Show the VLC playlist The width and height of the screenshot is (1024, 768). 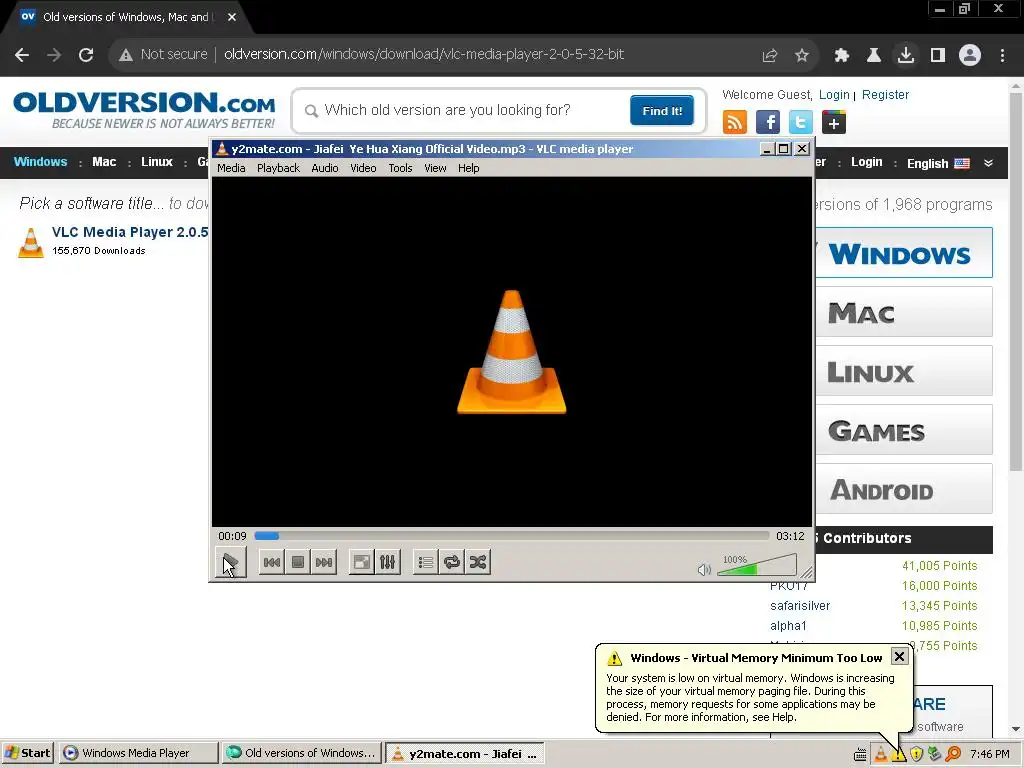[x=426, y=562]
